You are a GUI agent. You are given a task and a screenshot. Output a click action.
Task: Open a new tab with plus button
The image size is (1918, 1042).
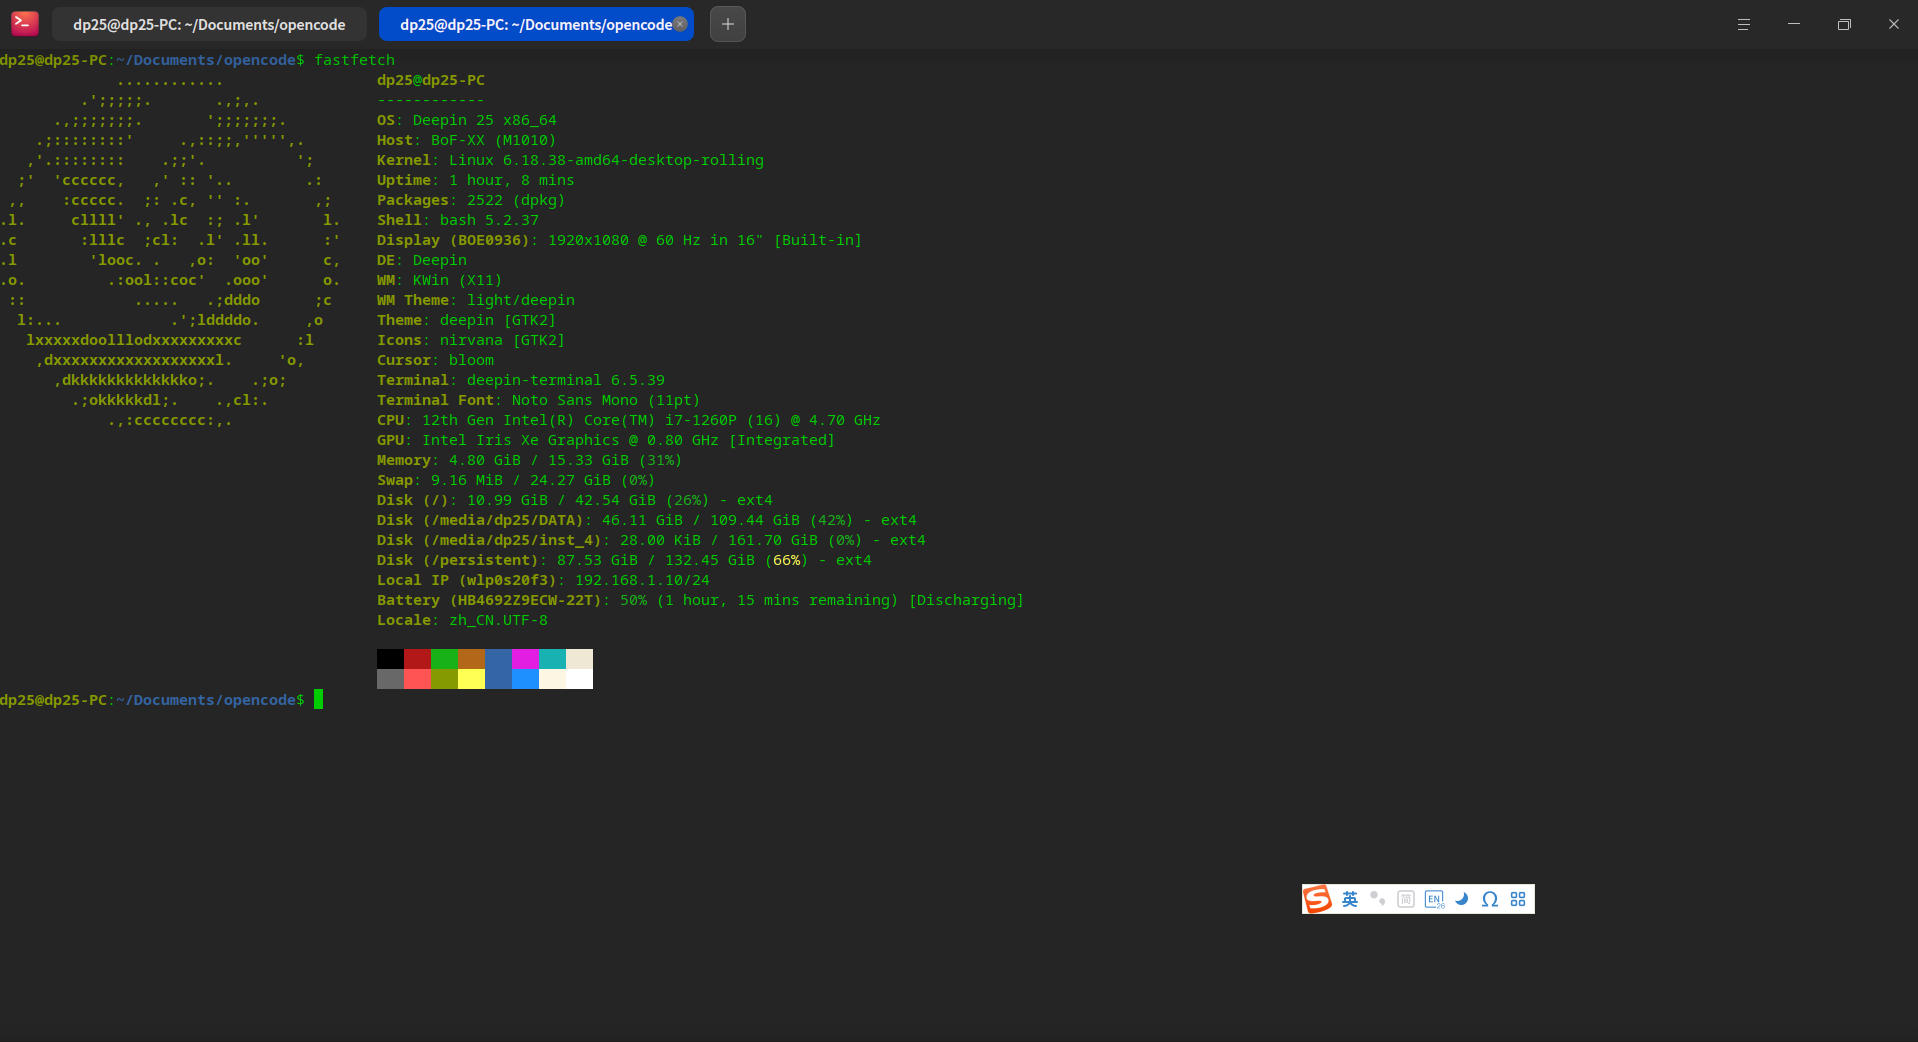click(728, 24)
